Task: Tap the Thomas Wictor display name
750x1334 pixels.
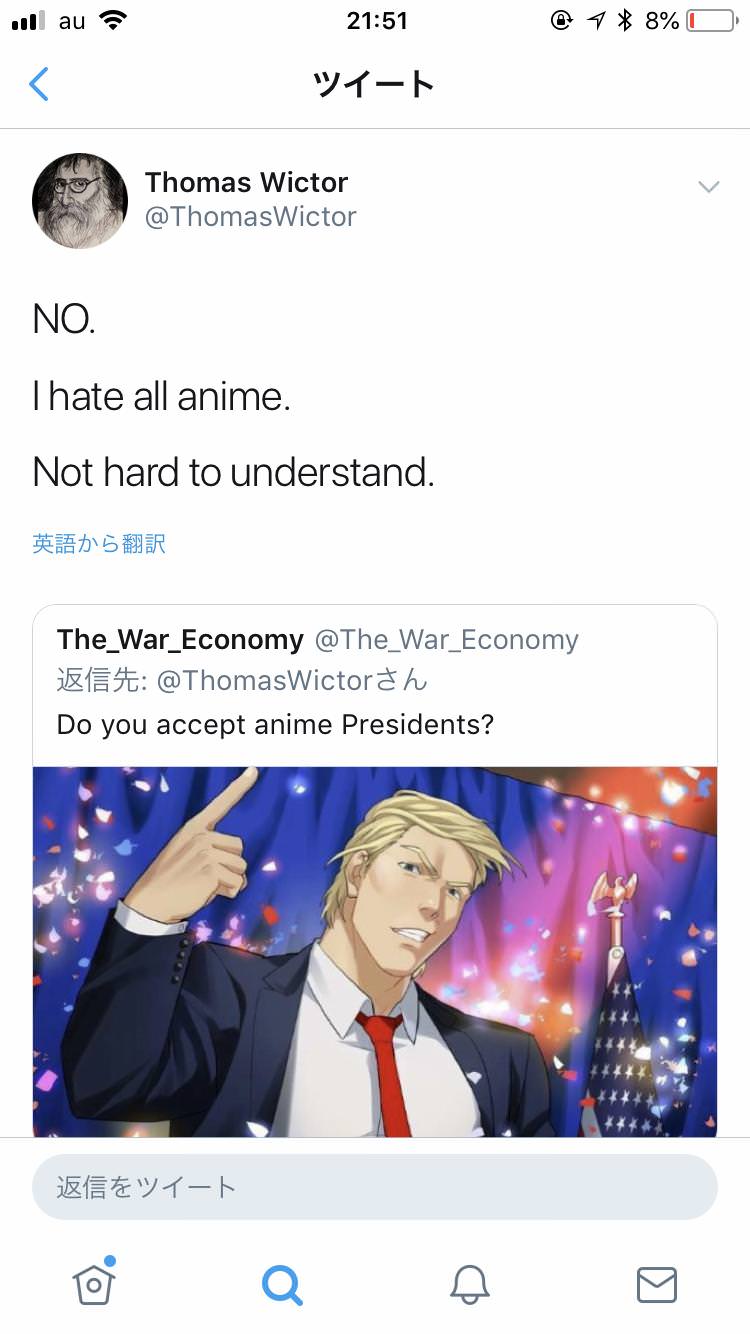Action: 246,182
